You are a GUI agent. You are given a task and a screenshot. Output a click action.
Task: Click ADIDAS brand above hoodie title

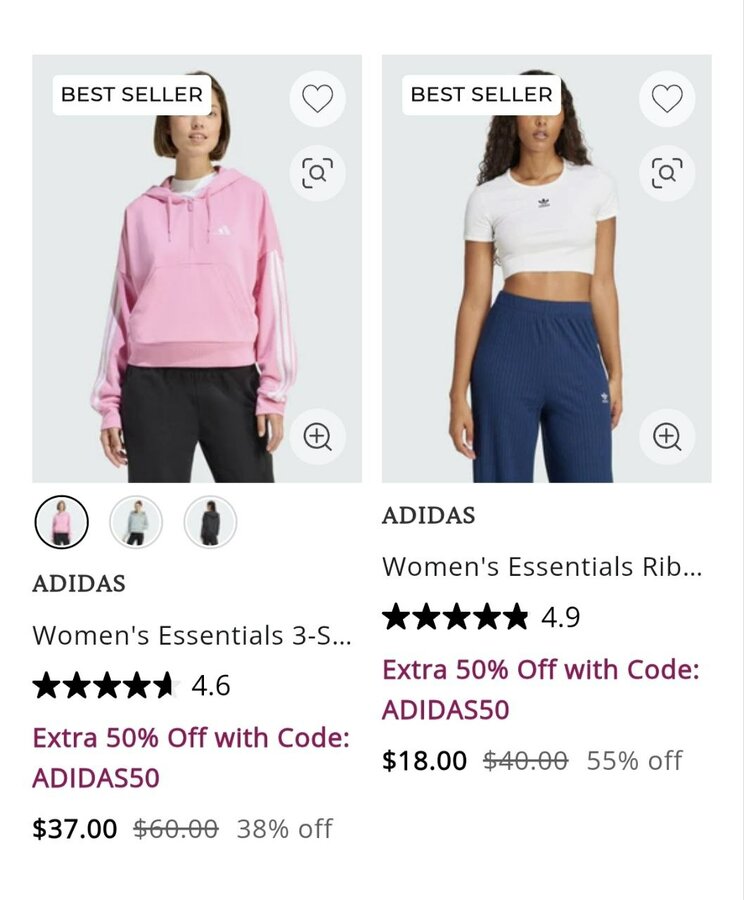[79, 584]
